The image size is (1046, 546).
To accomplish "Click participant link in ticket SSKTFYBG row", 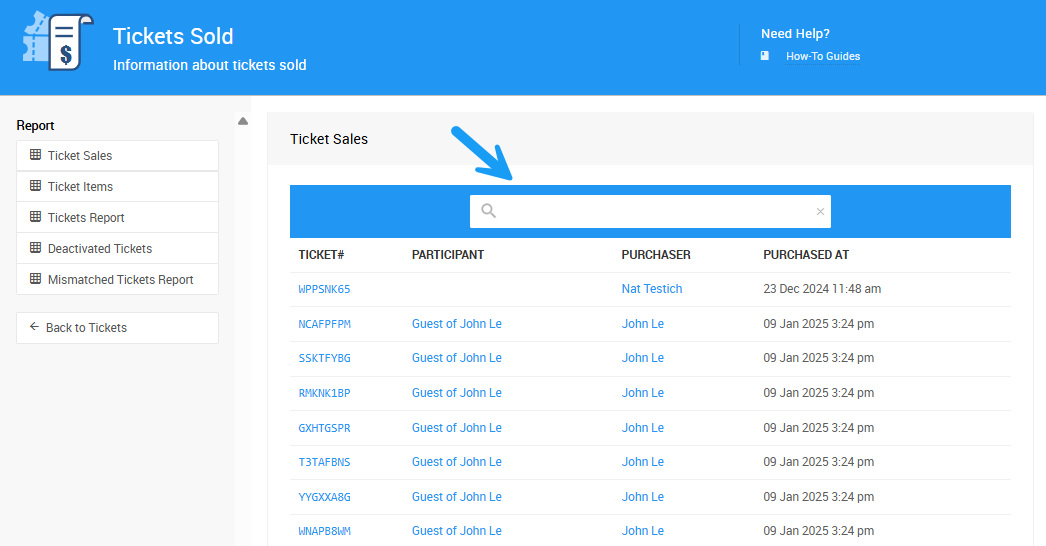I will coord(456,358).
